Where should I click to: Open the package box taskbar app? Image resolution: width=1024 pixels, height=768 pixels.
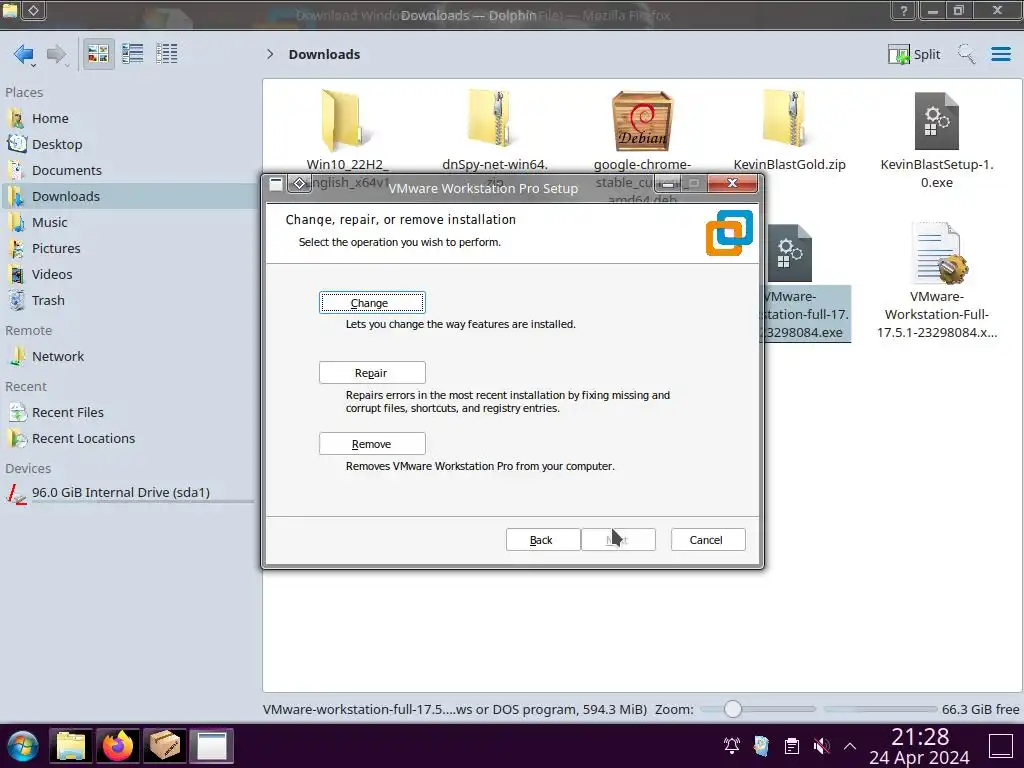point(165,746)
